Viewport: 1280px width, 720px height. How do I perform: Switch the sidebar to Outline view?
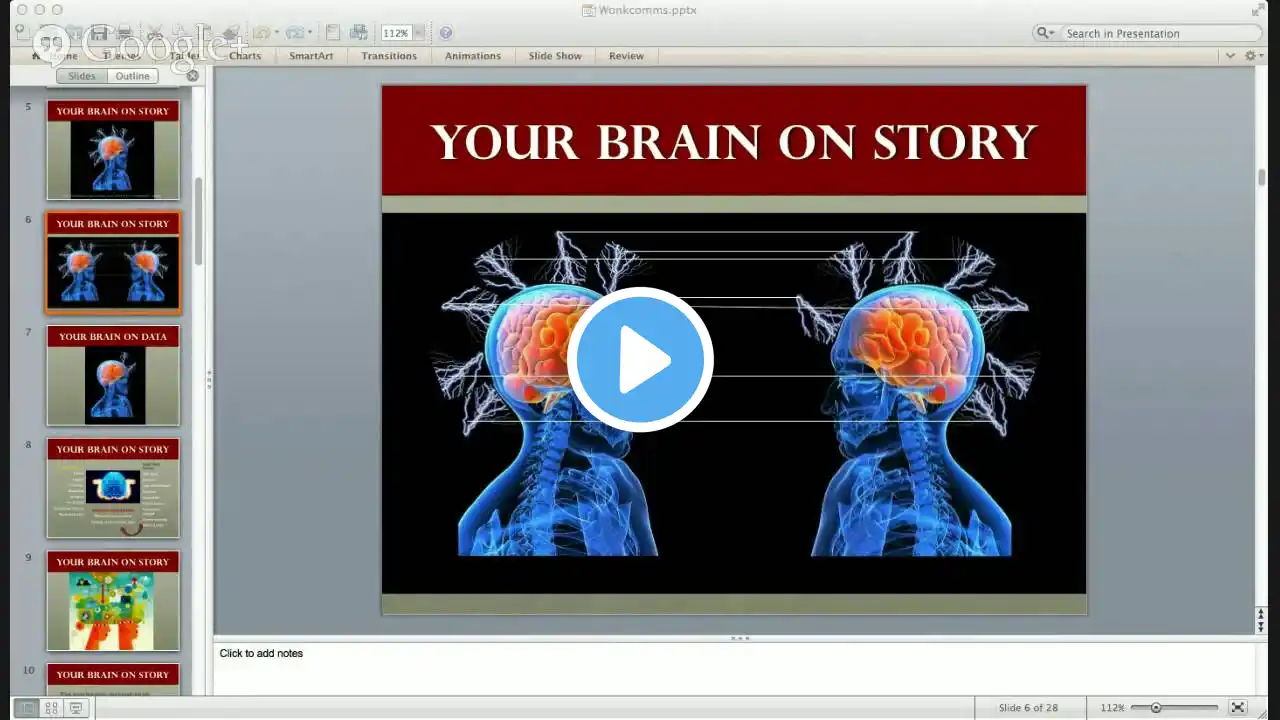132,76
